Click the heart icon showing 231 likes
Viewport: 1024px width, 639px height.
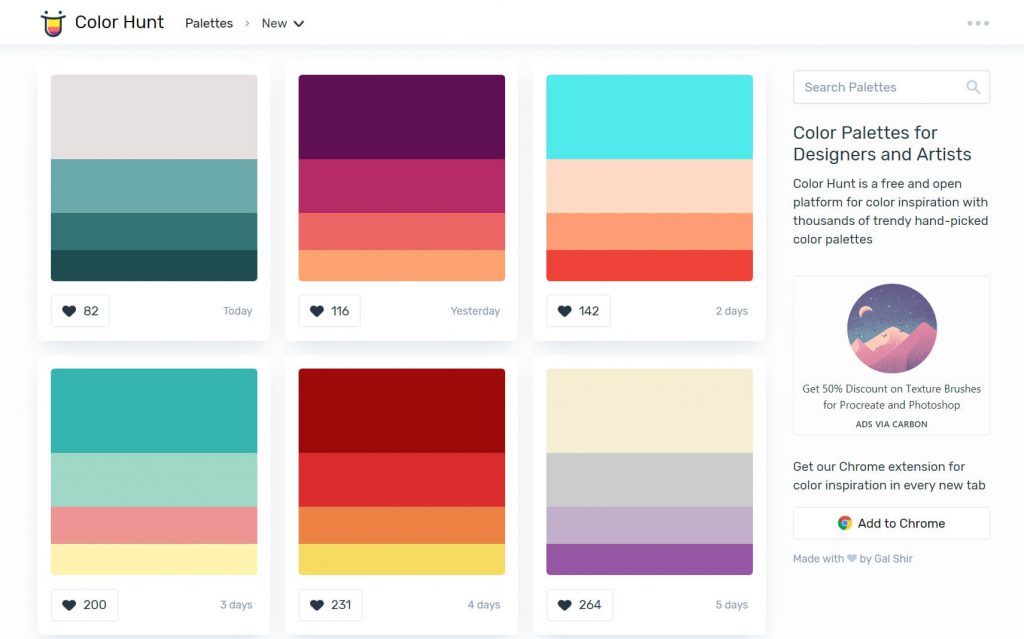316,604
